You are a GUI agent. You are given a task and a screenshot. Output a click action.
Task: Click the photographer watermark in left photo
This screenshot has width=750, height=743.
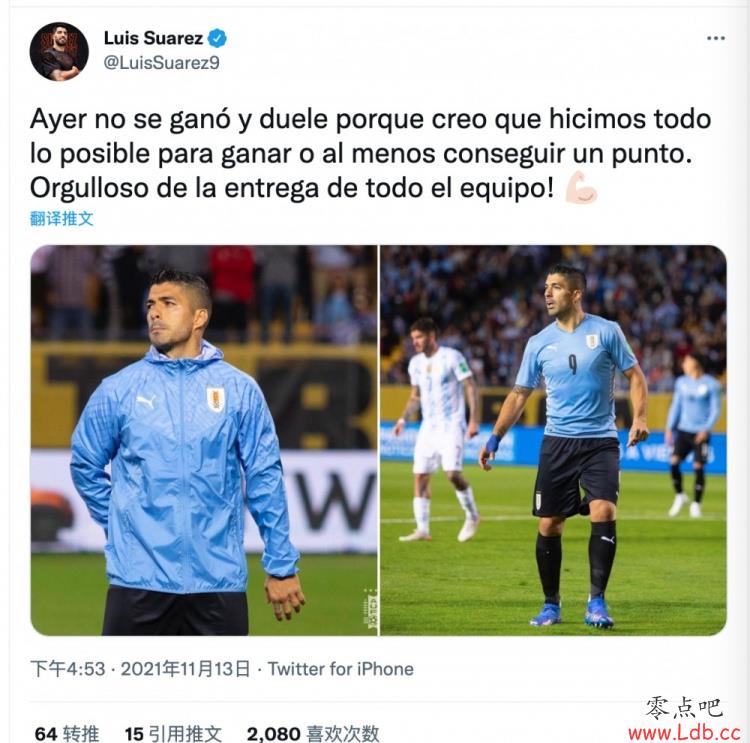coord(371,608)
